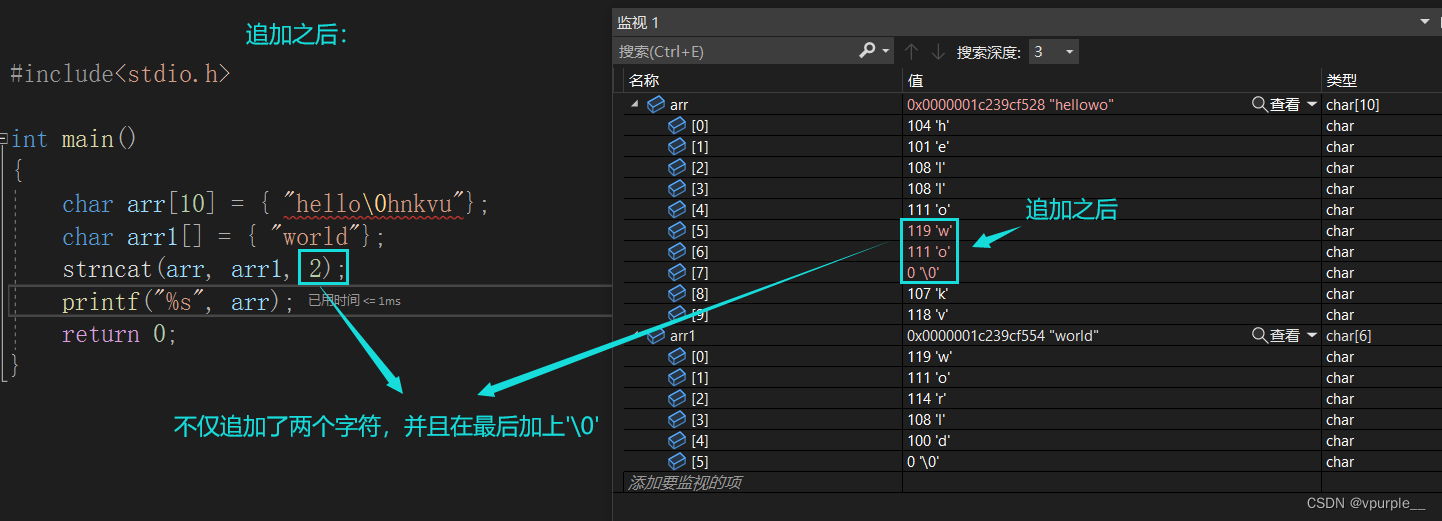Click cube icon of arr element holding 104 'h'

point(677,125)
